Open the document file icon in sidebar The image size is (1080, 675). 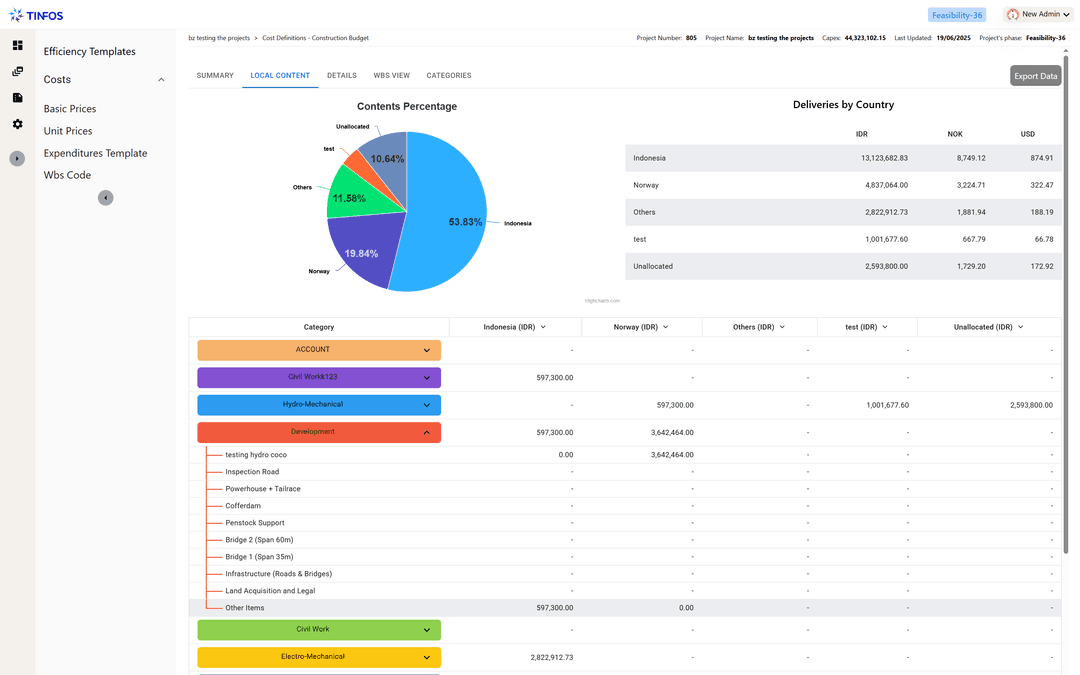click(17, 98)
